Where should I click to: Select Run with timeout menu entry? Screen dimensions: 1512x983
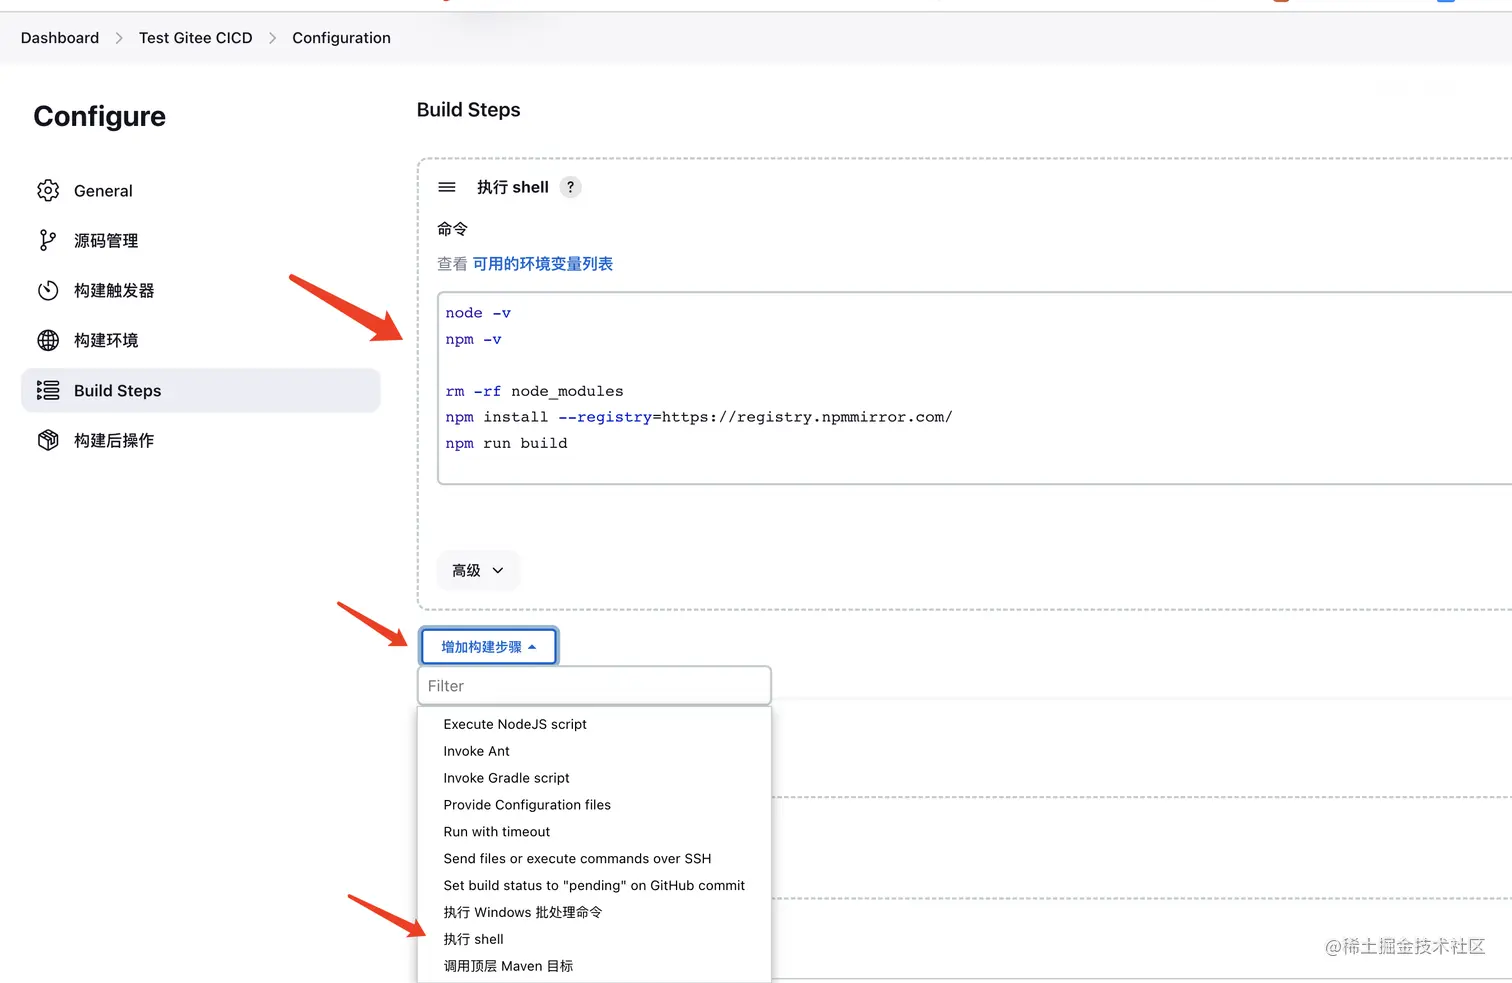(x=497, y=832)
